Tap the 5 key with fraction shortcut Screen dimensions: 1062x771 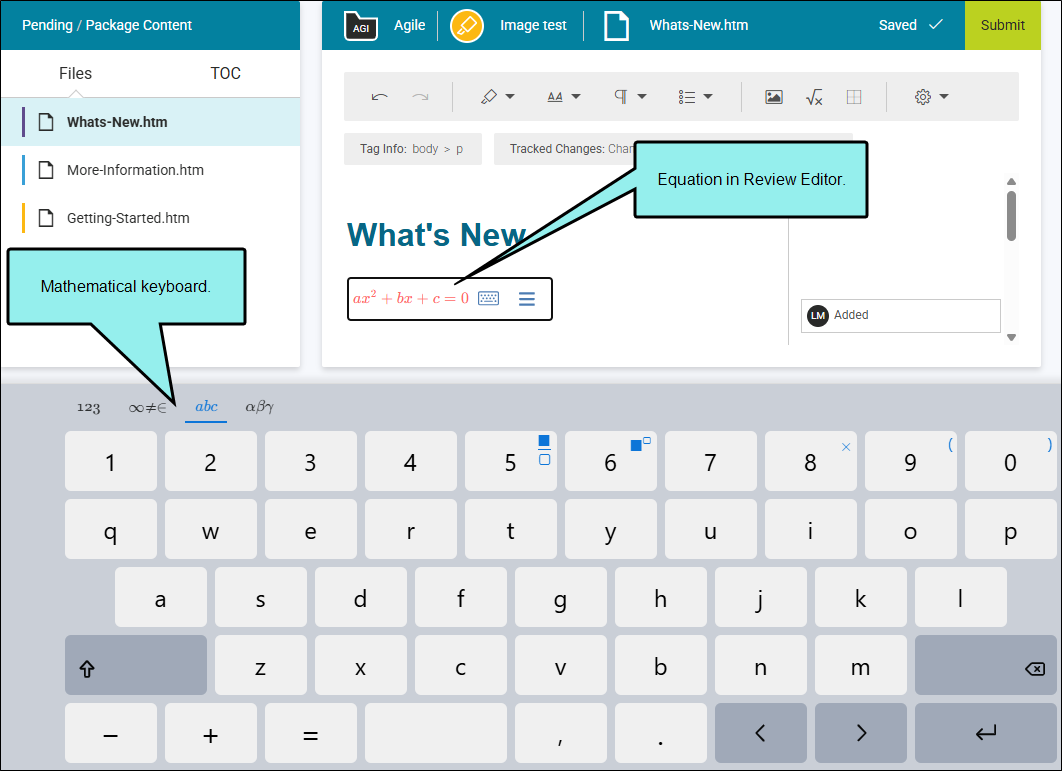pos(511,461)
